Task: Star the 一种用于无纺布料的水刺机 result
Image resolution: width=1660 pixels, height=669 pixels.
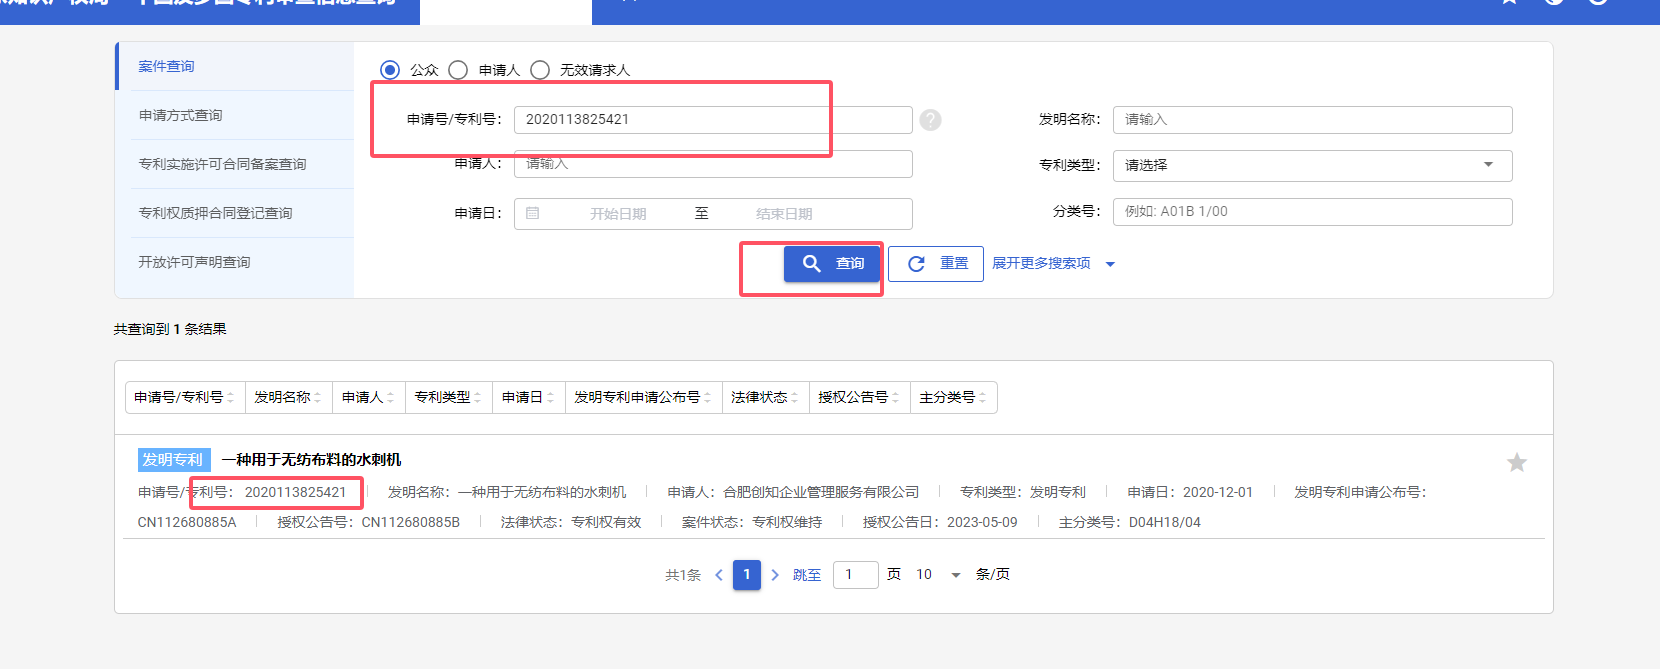Action: 1516,462
